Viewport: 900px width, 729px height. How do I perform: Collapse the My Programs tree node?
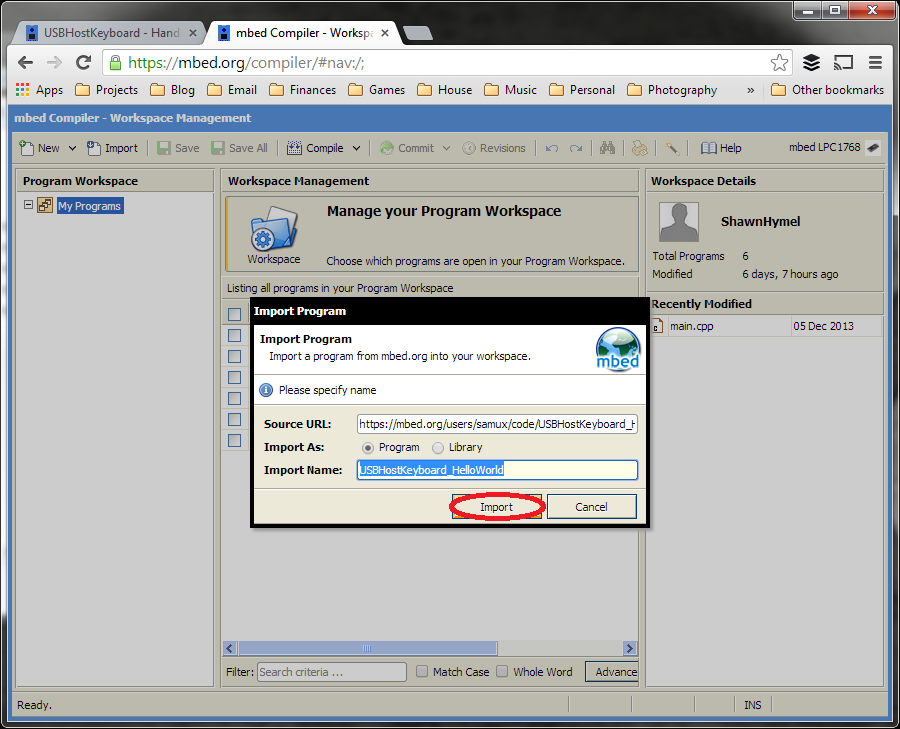pyautogui.click(x=28, y=204)
